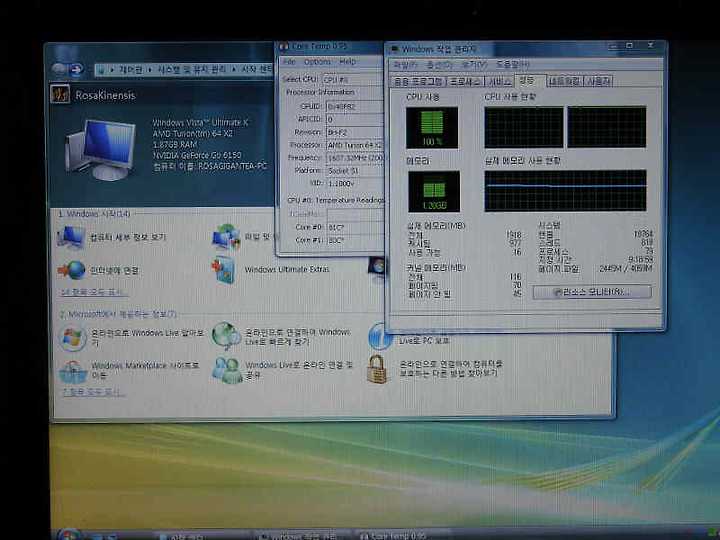
Task: Switch to the Users tab in Task Manager
Action: 599,82
